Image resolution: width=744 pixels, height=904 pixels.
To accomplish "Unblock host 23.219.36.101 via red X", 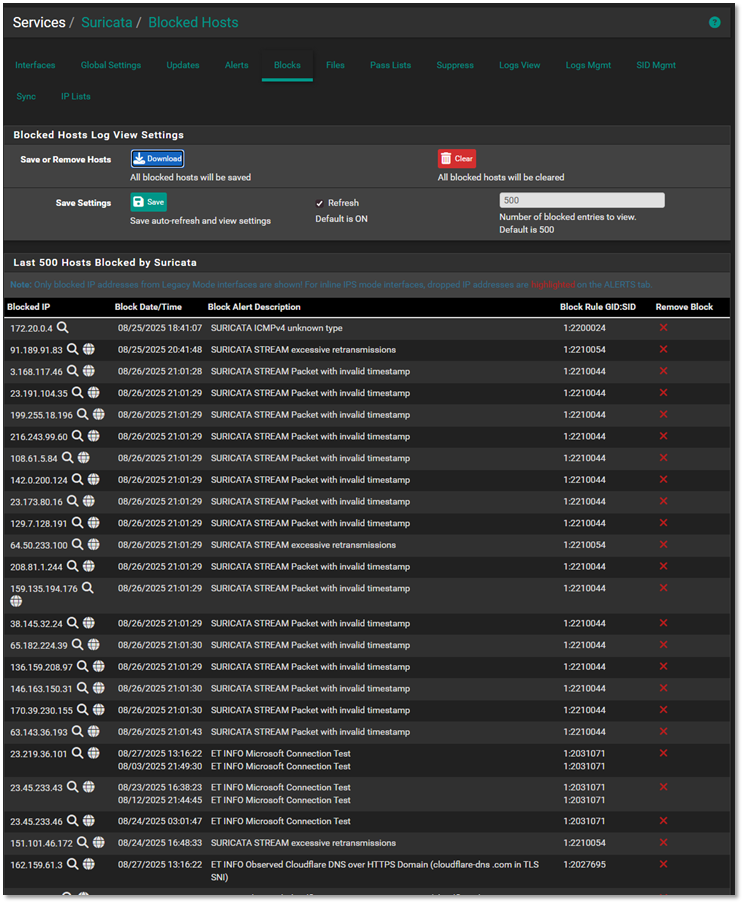I will click(x=664, y=754).
